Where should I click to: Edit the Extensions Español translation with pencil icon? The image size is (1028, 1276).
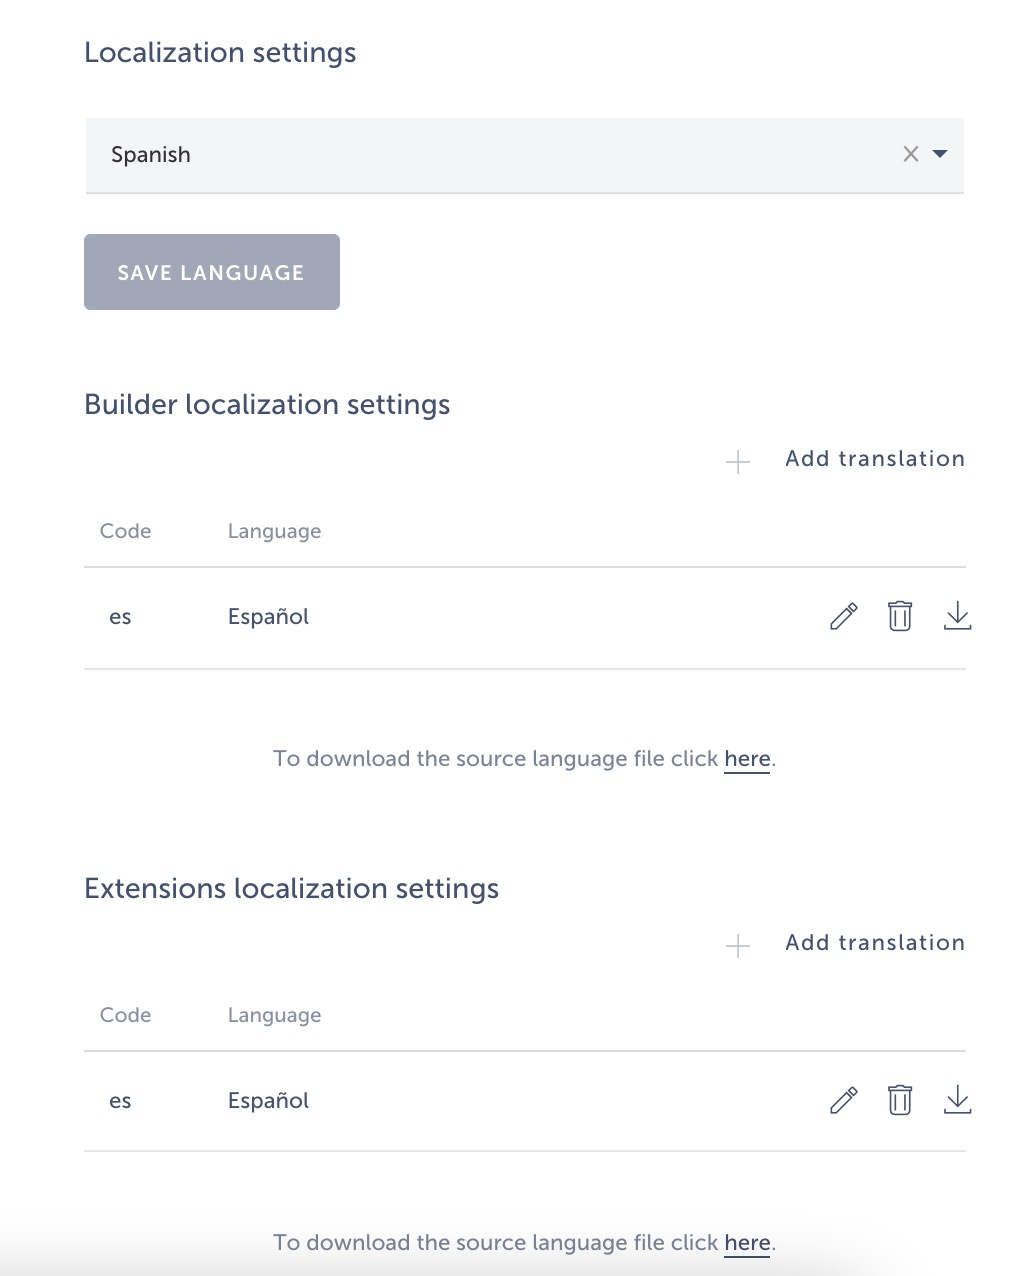843,1100
